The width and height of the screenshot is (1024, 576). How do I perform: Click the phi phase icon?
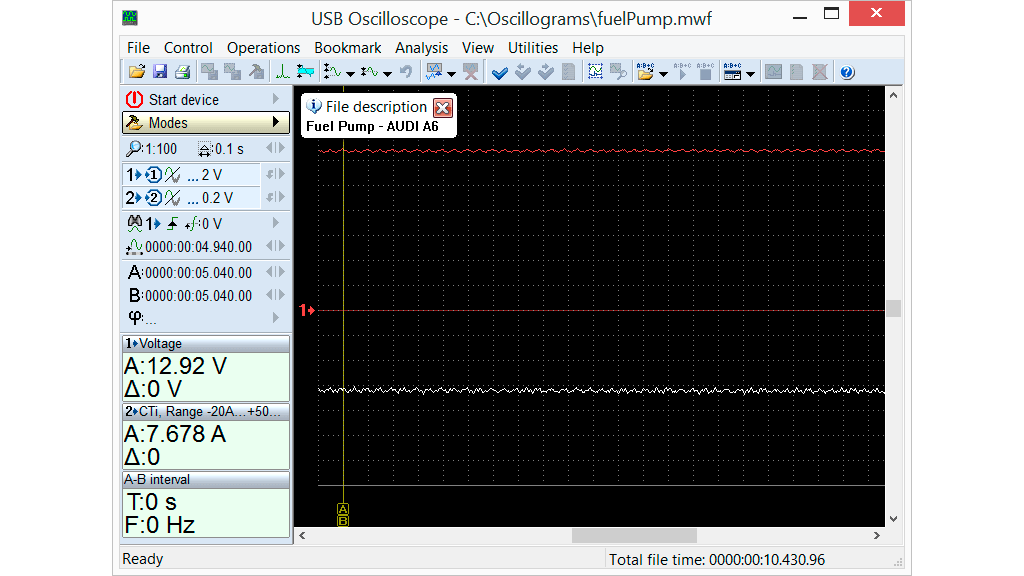click(135, 317)
